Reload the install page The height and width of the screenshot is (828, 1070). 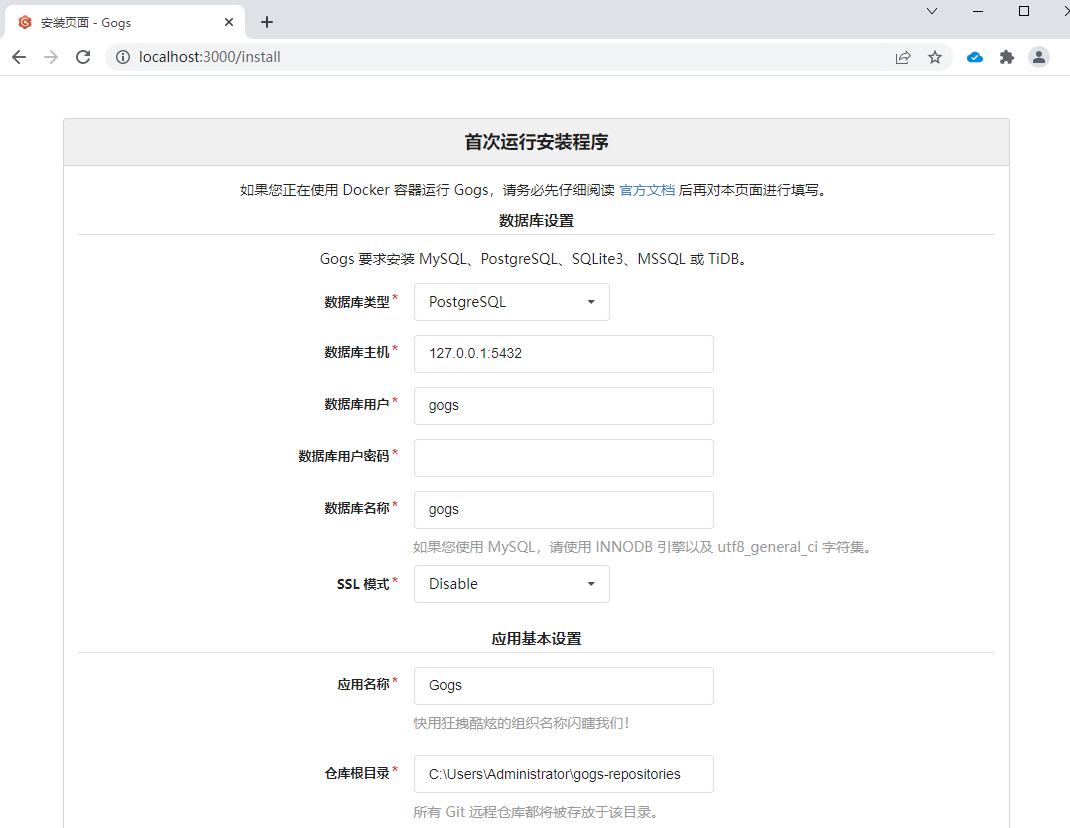[83, 57]
